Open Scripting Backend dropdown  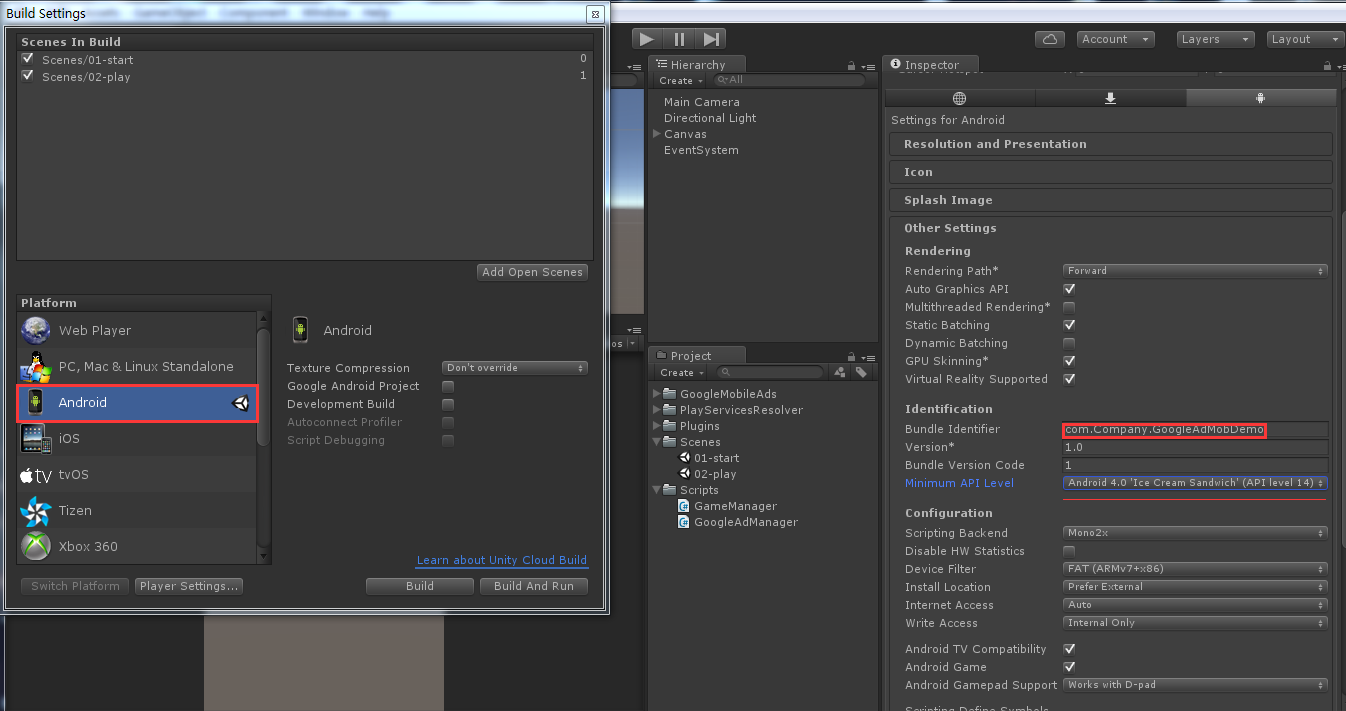click(1195, 533)
